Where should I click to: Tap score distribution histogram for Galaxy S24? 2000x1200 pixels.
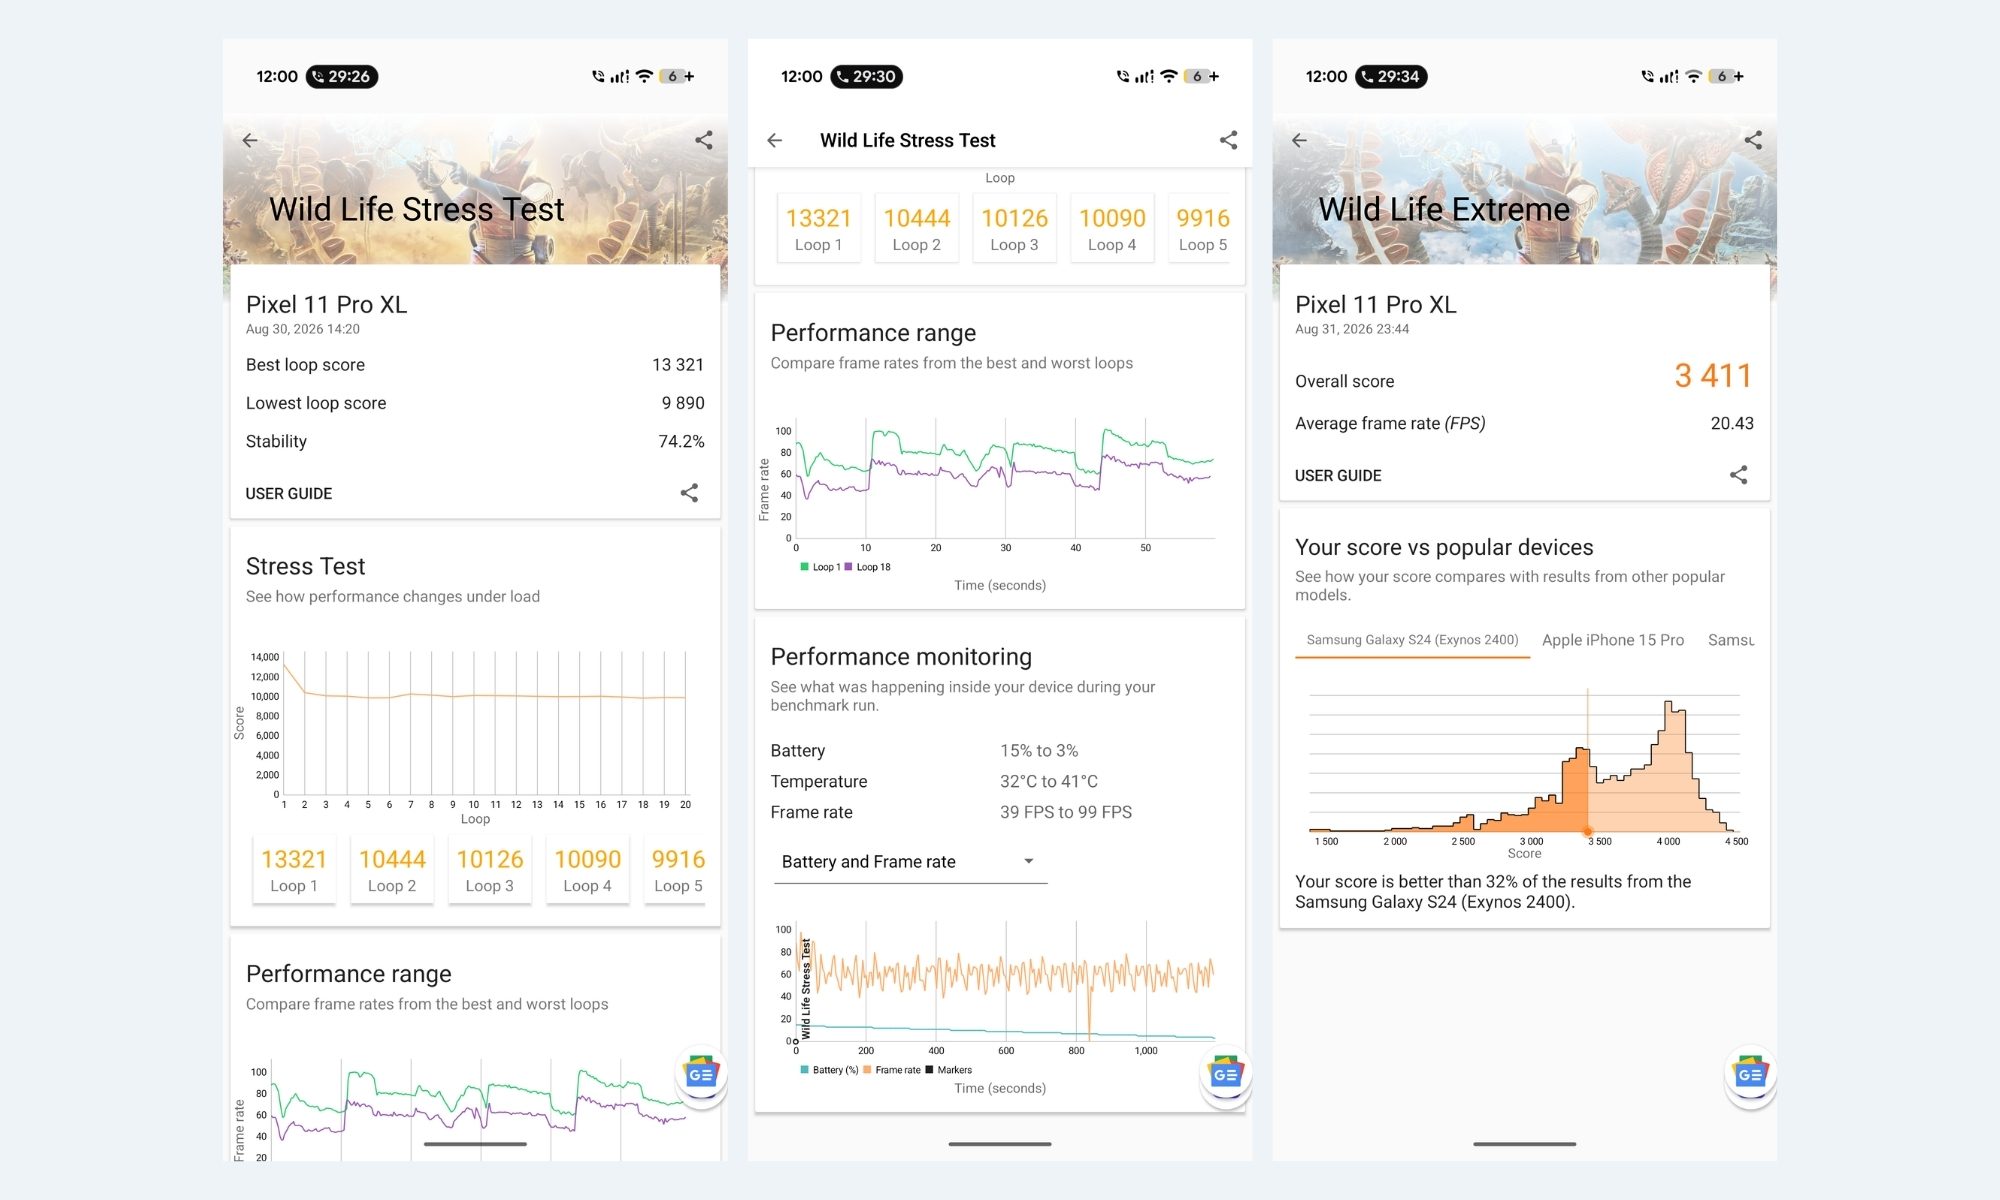coord(1525,762)
